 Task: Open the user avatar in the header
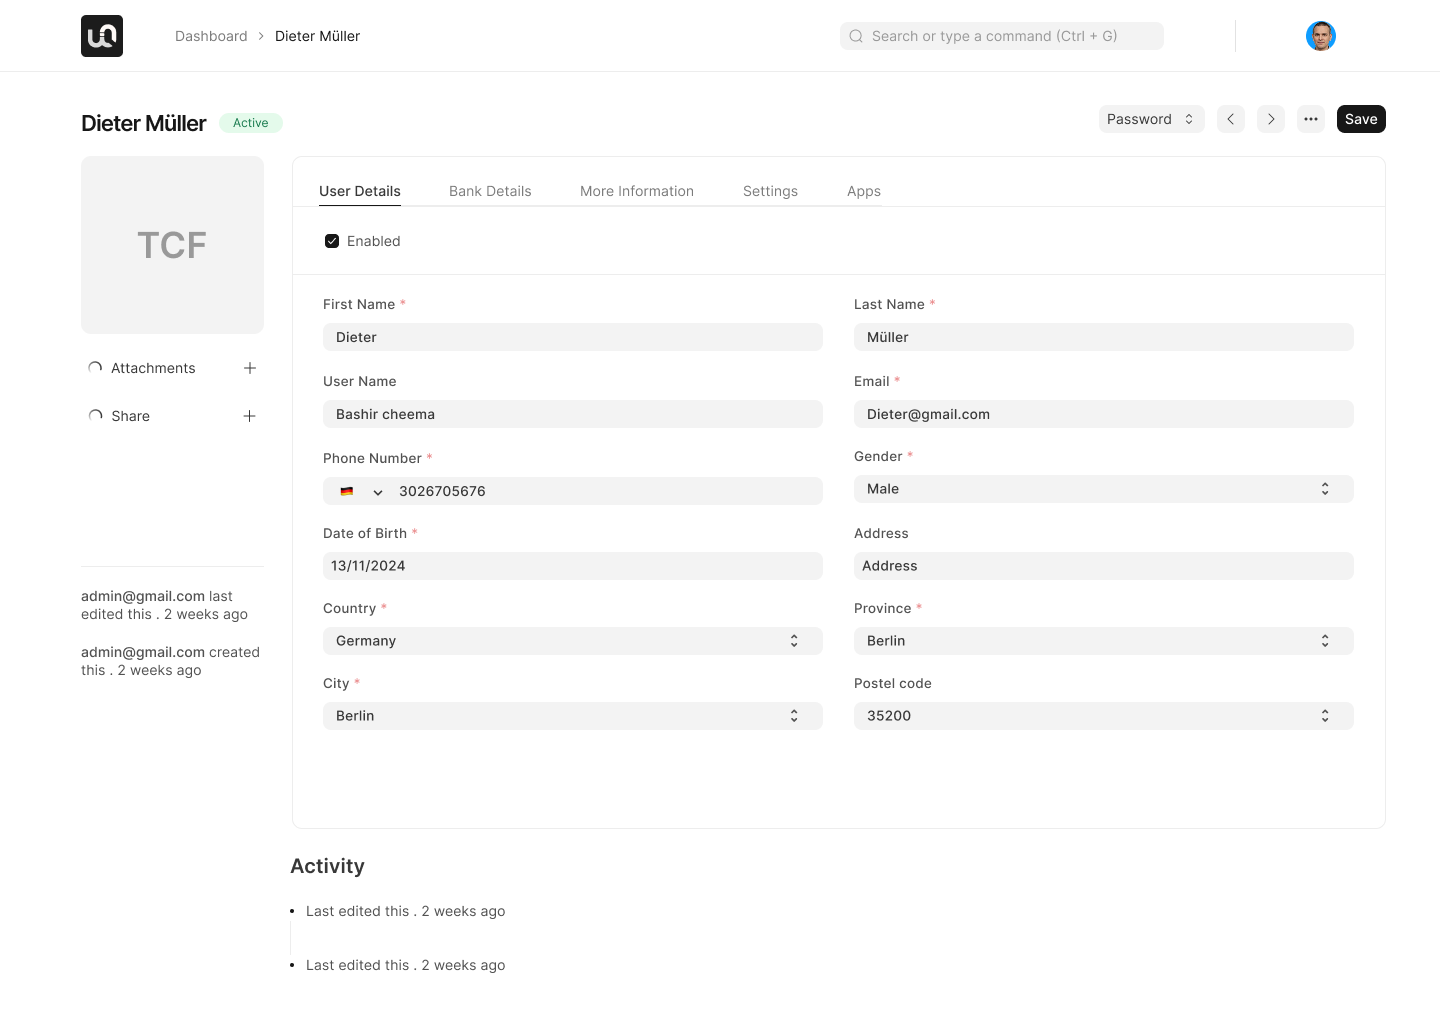click(x=1321, y=36)
